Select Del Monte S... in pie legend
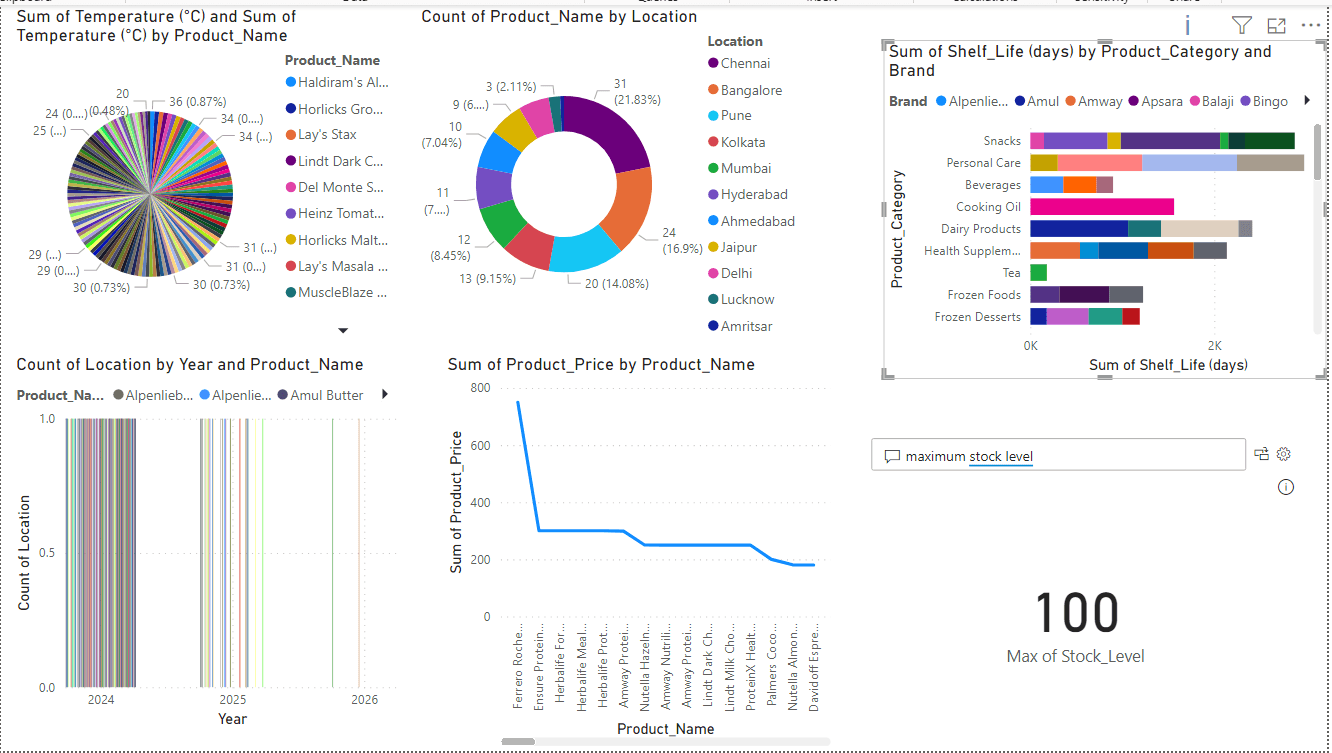The image size is (1332, 753). (x=335, y=187)
